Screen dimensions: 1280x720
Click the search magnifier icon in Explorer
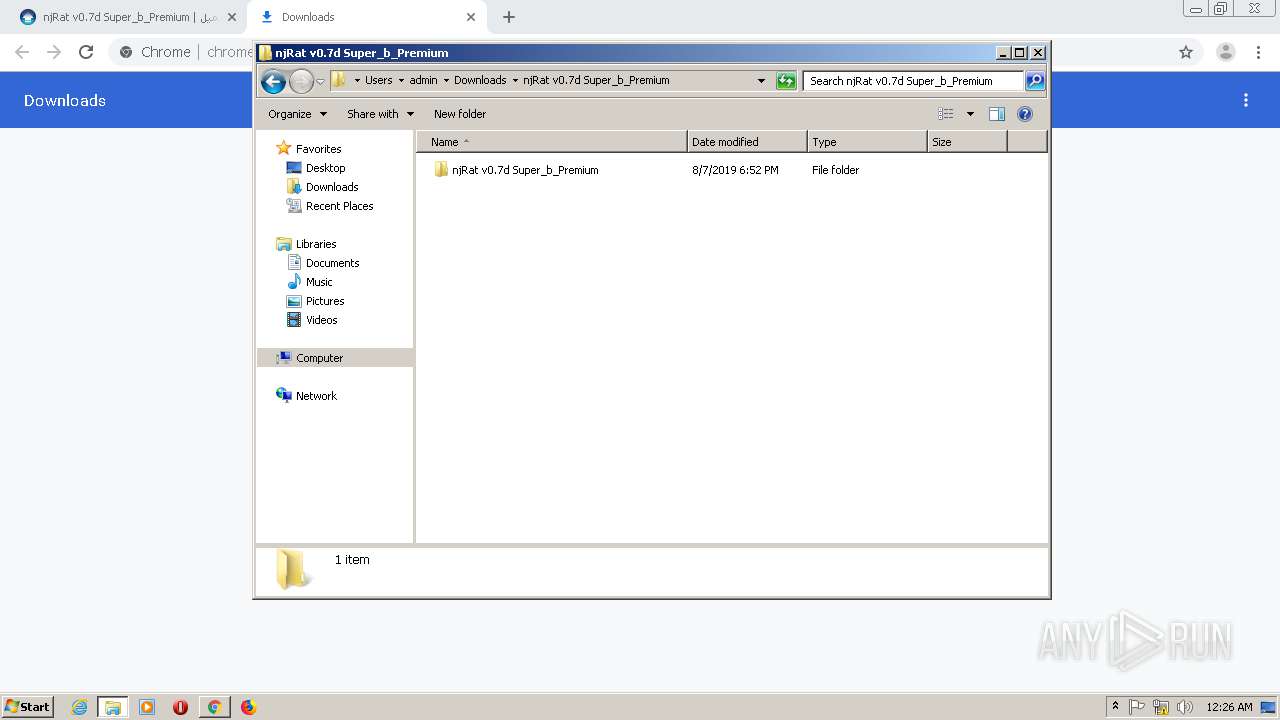point(1035,81)
